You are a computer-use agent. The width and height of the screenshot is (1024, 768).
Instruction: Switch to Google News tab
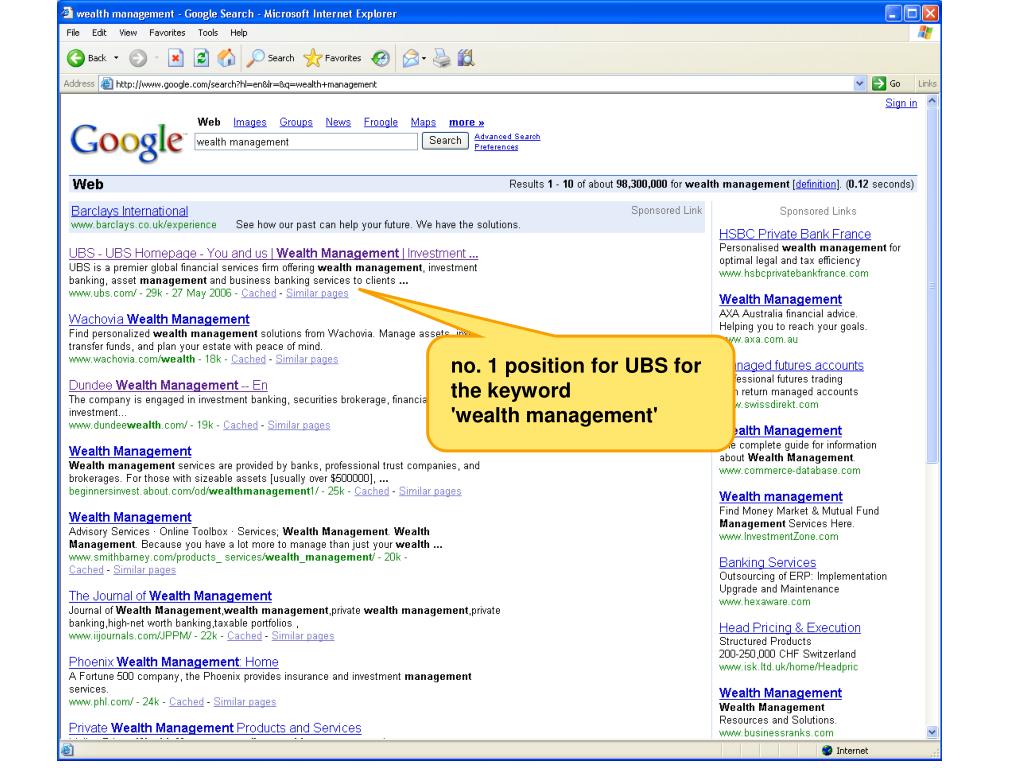click(x=338, y=122)
